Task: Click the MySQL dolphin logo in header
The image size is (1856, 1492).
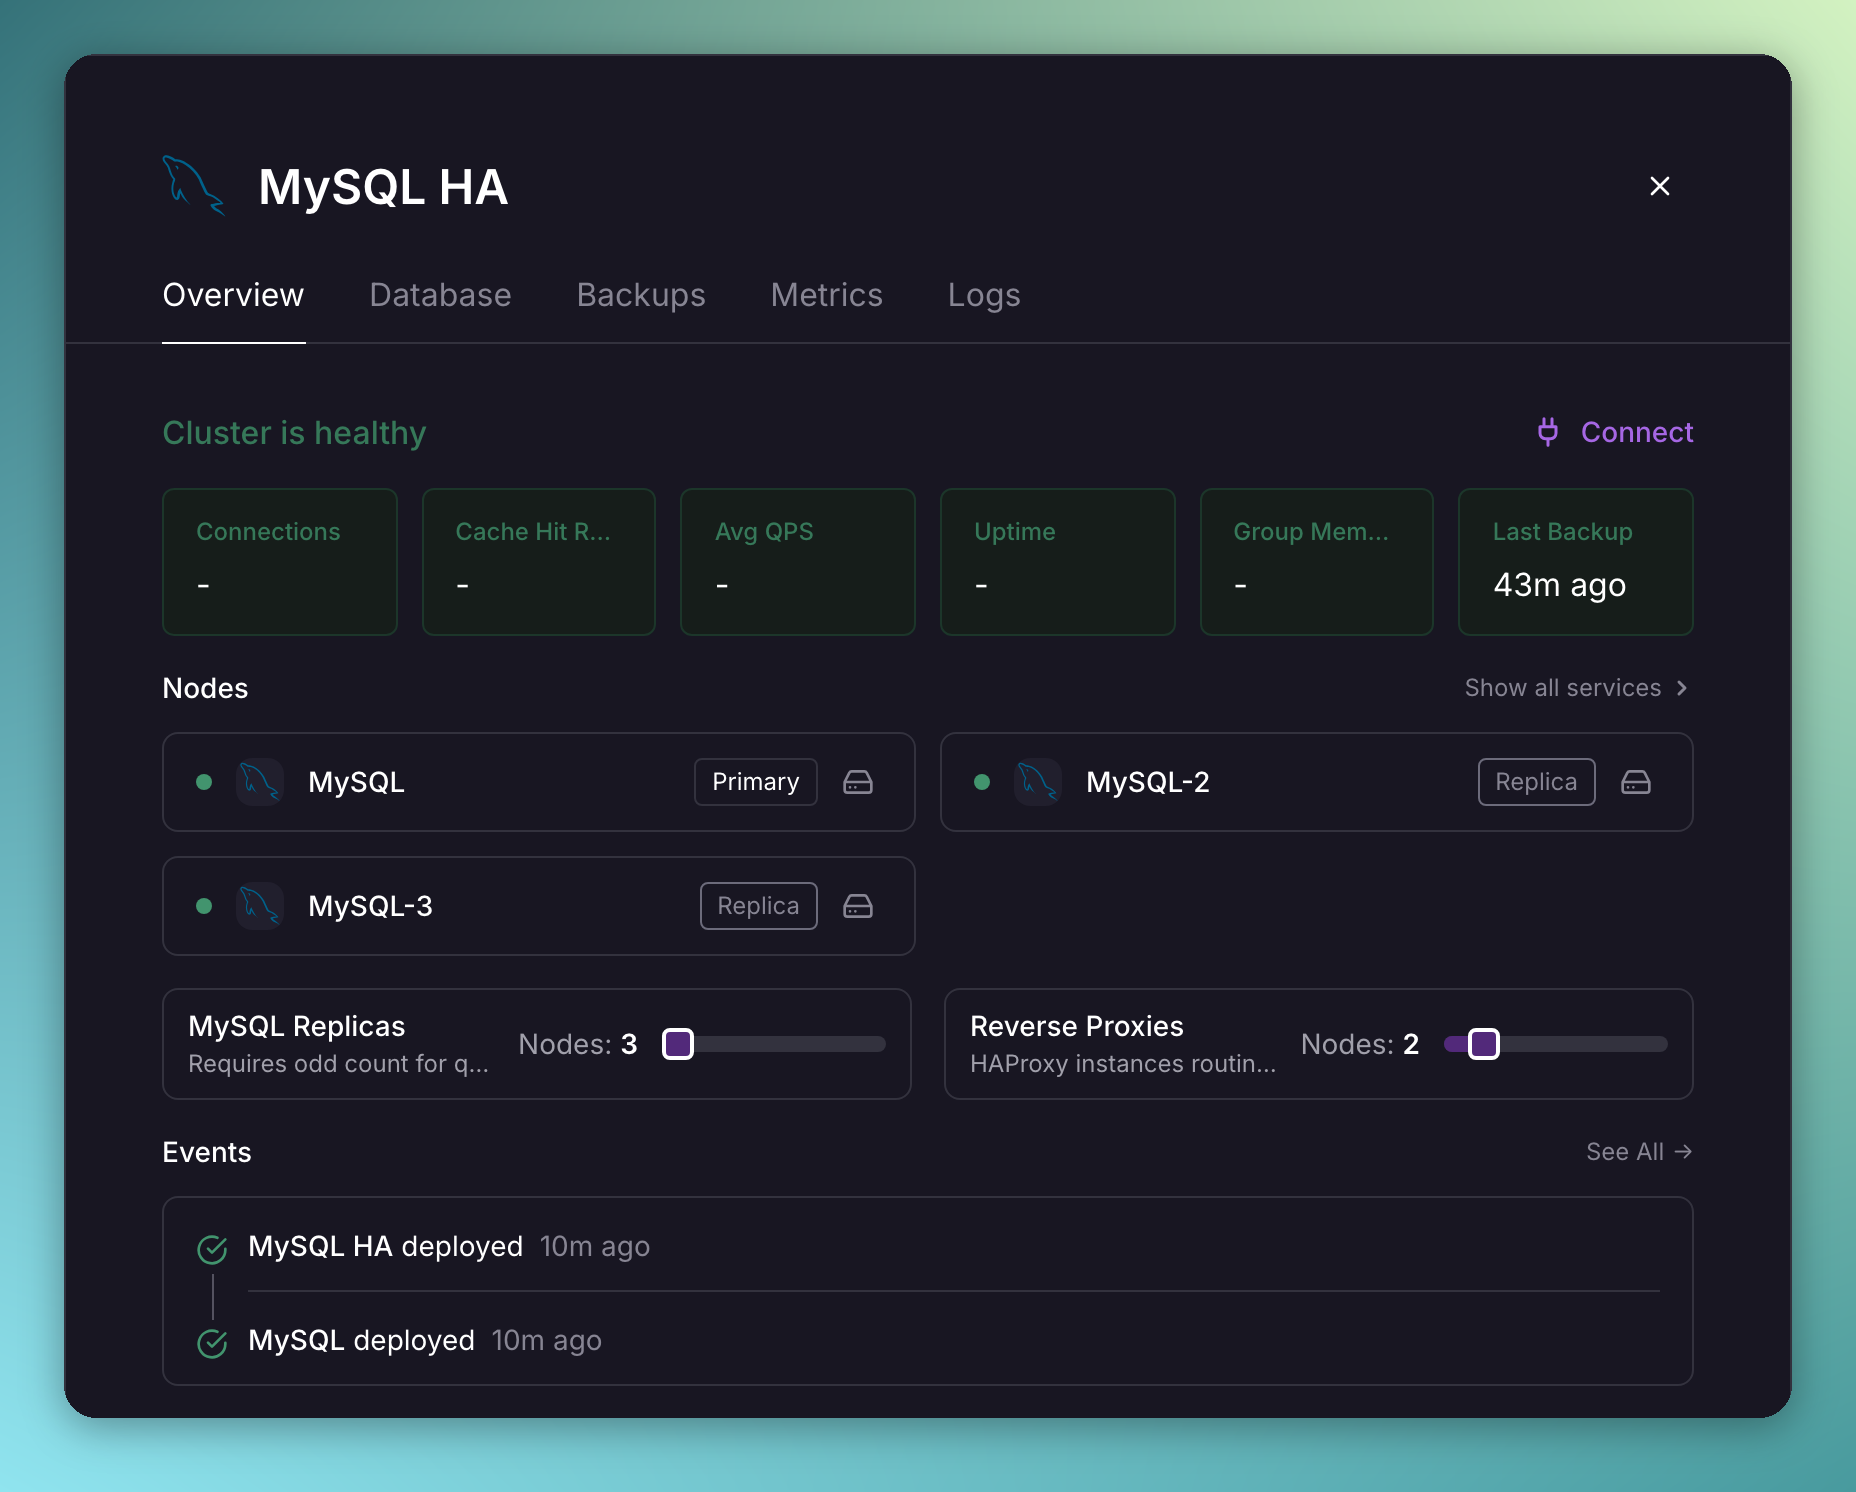Action: [194, 186]
